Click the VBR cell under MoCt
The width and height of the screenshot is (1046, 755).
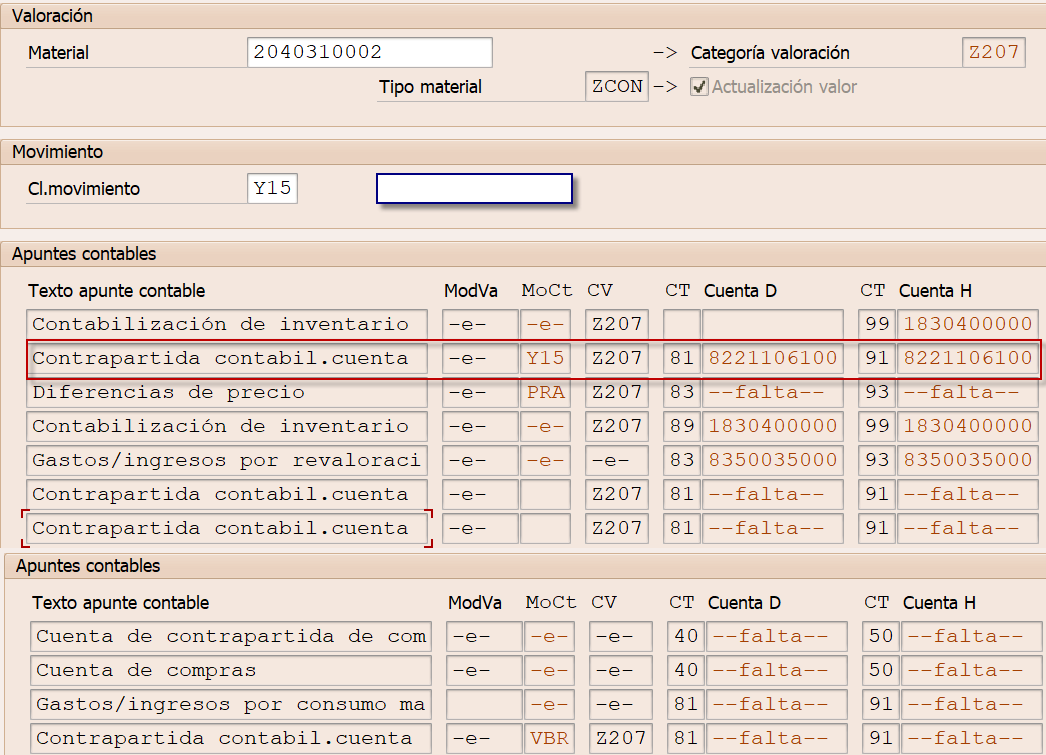(x=550, y=739)
